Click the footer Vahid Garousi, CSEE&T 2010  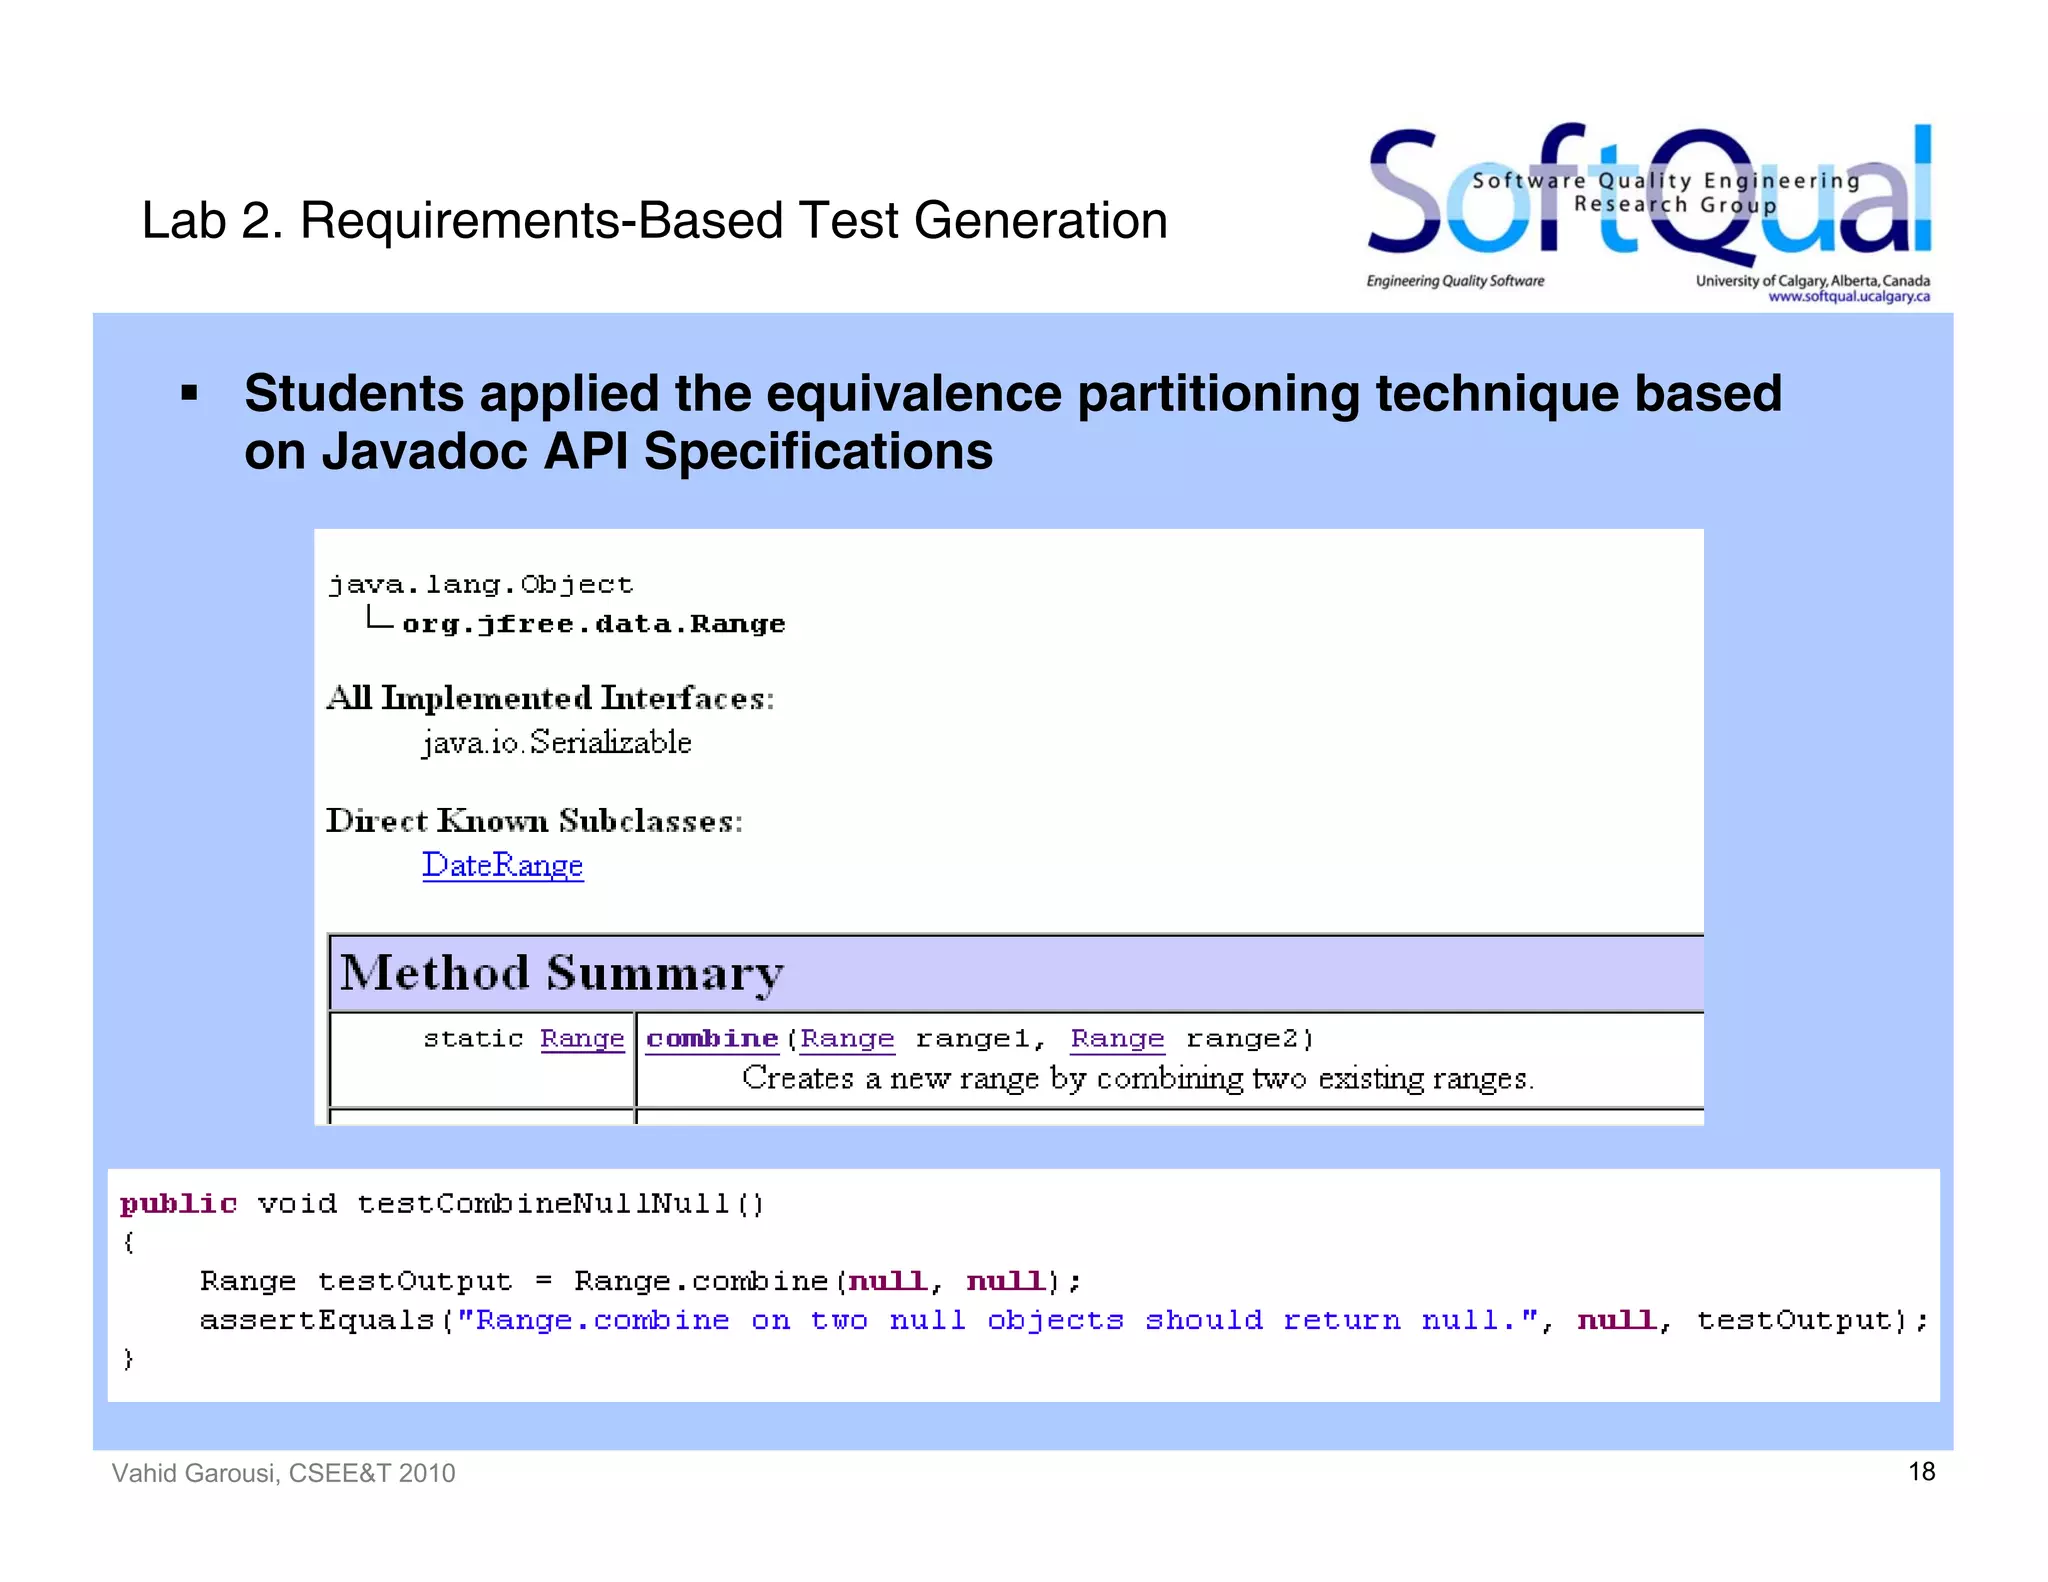(283, 1473)
